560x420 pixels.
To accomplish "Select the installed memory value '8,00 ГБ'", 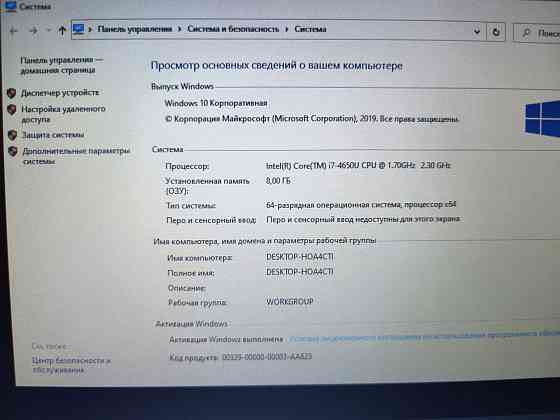I will (x=278, y=181).
